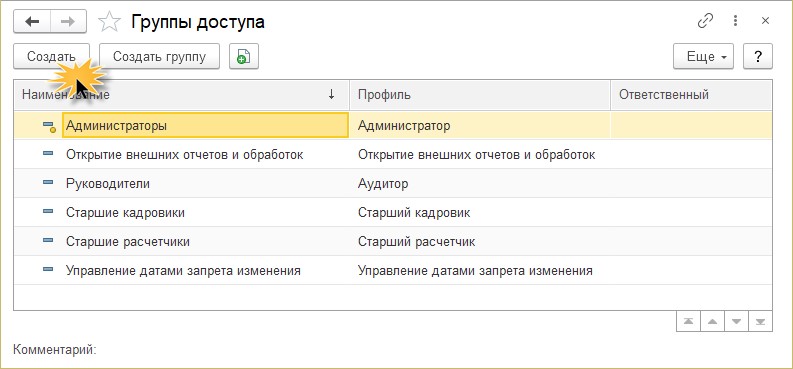The width and height of the screenshot is (793, 369).
Task: Select the Руководители access group row
Action: click(x=392, y=183)
